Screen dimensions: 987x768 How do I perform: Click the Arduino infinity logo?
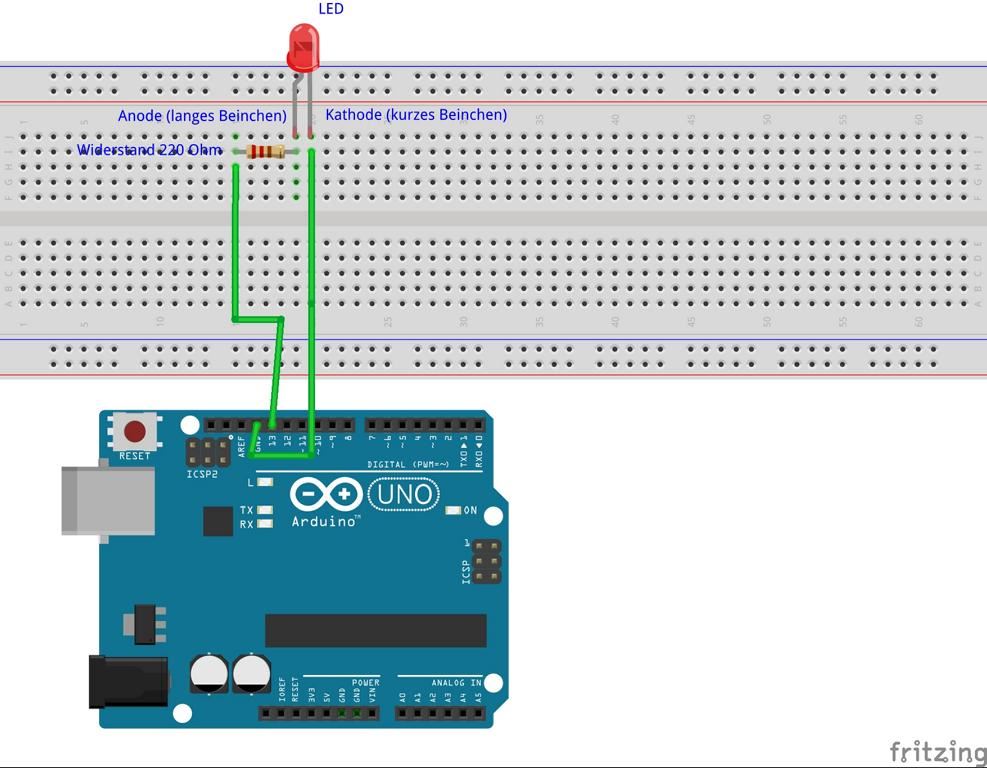[326, 494]
